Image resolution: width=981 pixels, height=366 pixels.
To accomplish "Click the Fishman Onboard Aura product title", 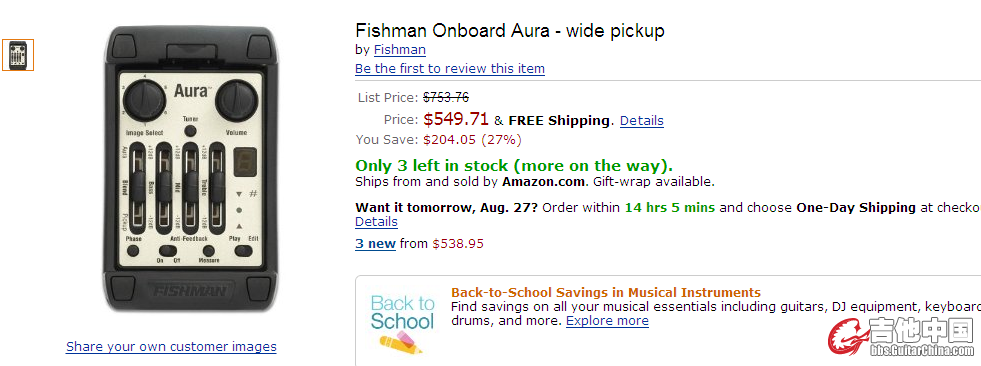I will coord(510,31).
